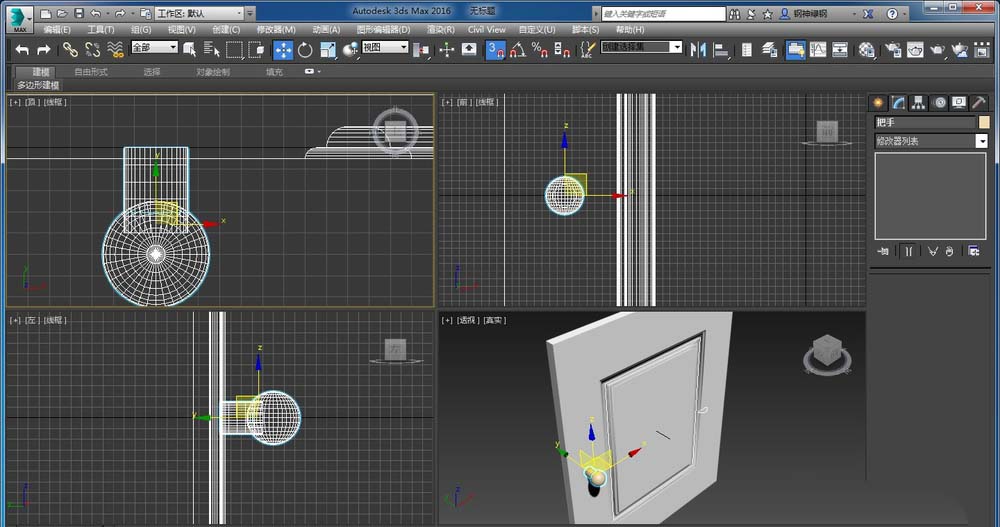Toggle Angle Snap in main toolbar

pyautogui.click(x=517, y=50)
